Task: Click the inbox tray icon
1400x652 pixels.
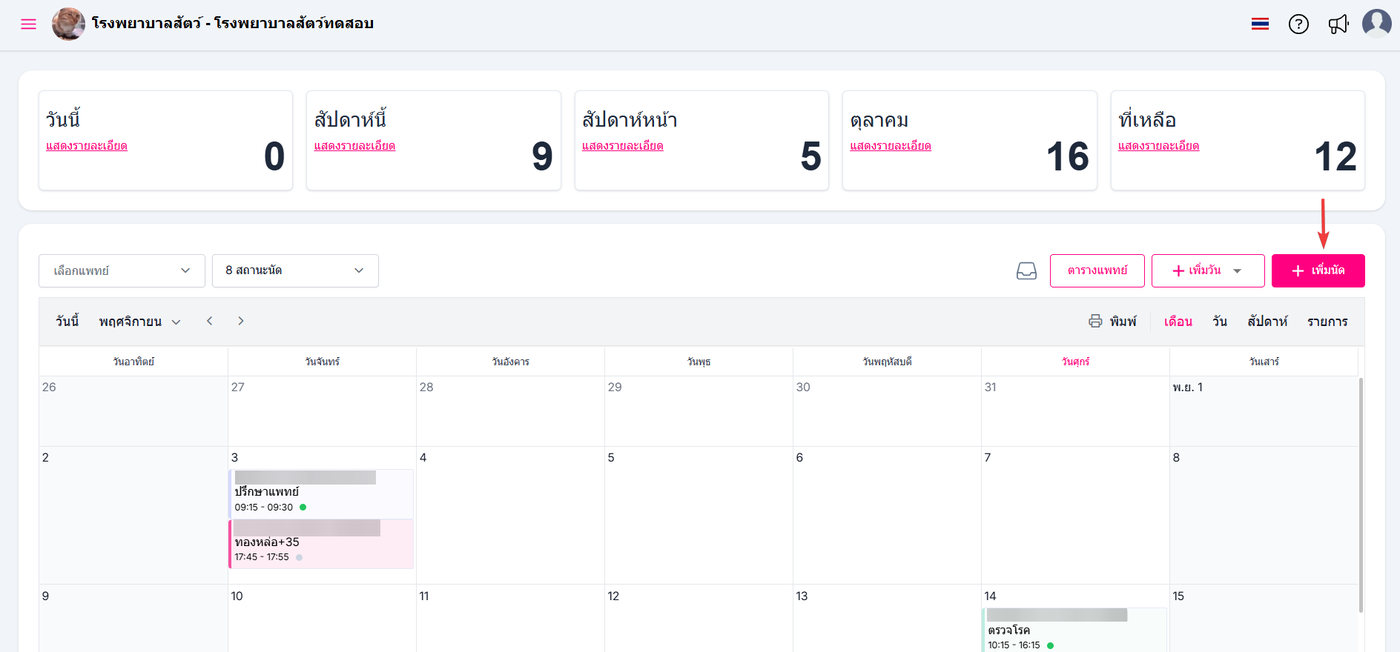Action: point(1026,271)
